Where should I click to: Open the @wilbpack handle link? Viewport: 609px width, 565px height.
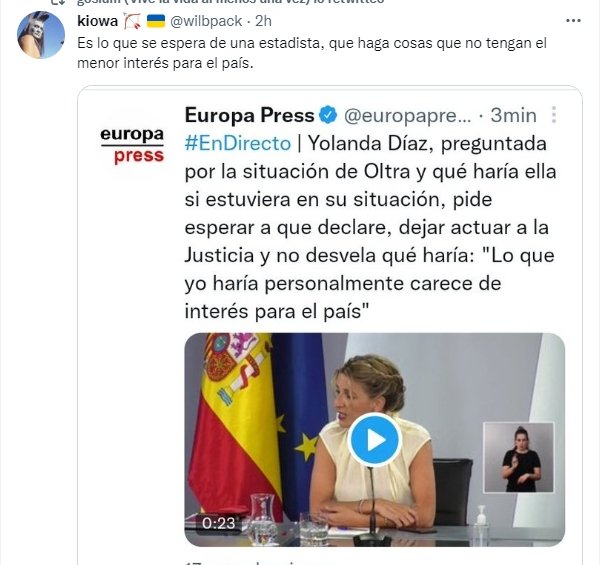pyautogui.click(x=206, y=21)
